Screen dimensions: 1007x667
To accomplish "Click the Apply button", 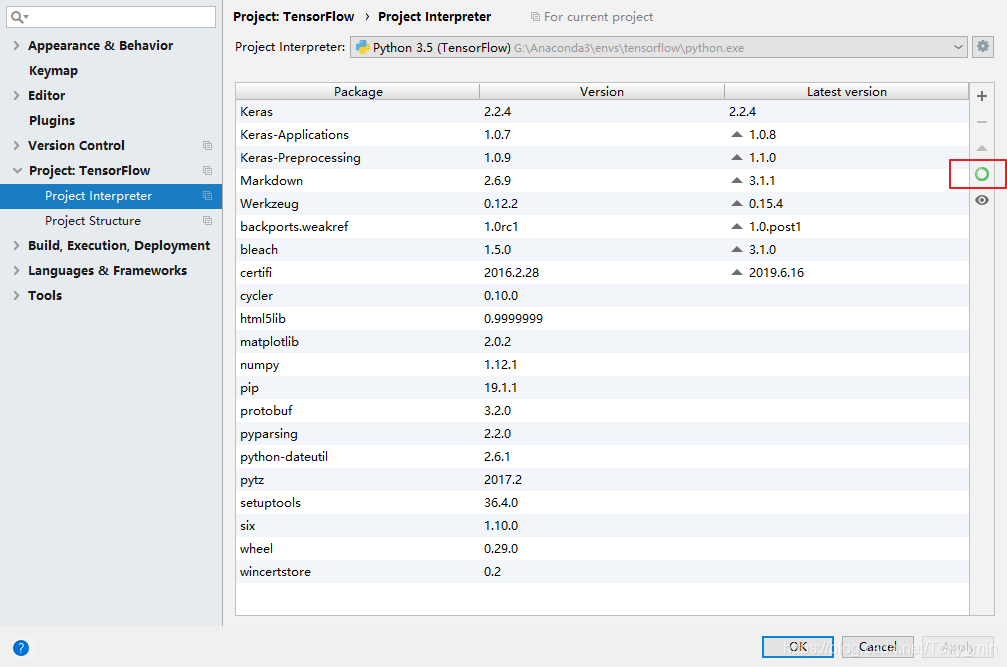I will 957,646.
